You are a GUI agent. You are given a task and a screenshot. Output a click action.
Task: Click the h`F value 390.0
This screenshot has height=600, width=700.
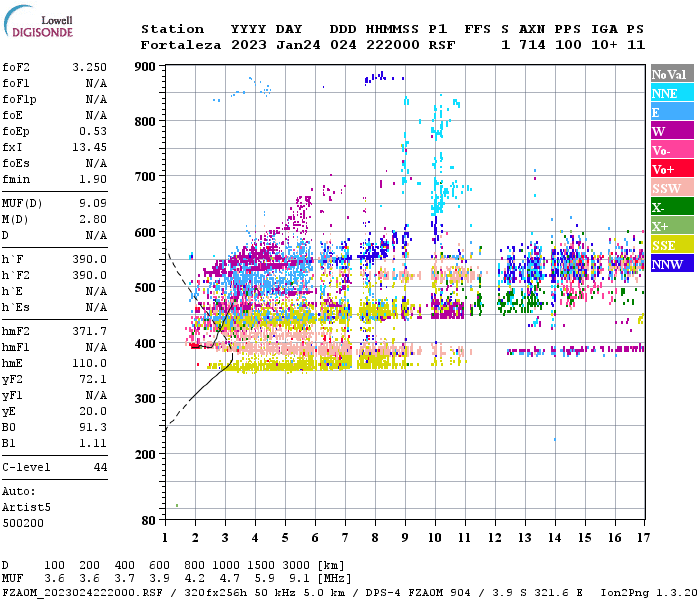pyautogui.click(x=89, y=260)
